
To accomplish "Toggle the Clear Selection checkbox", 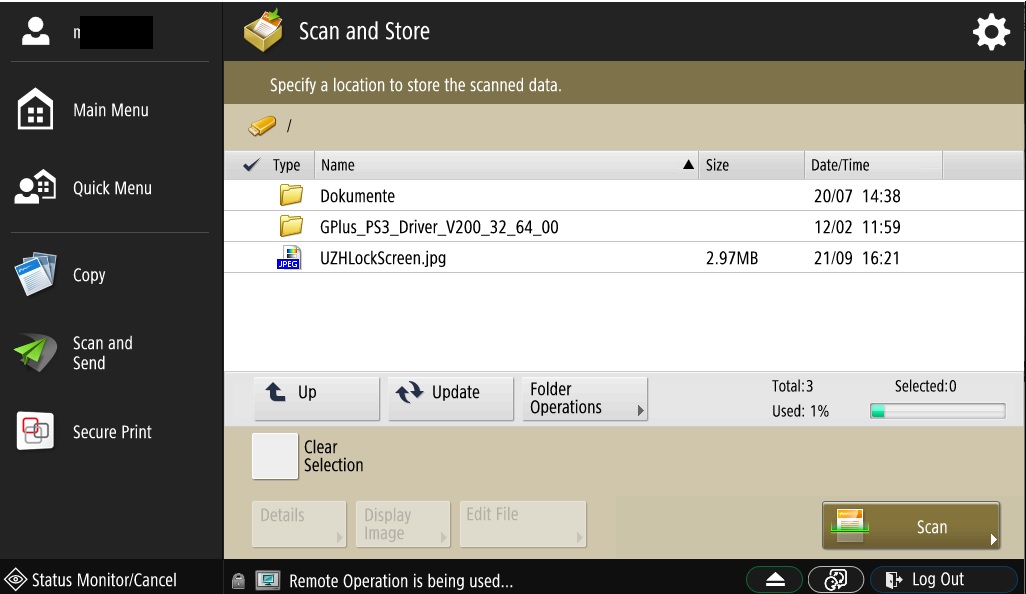I will pyautogui.click(x=275, y=456).
